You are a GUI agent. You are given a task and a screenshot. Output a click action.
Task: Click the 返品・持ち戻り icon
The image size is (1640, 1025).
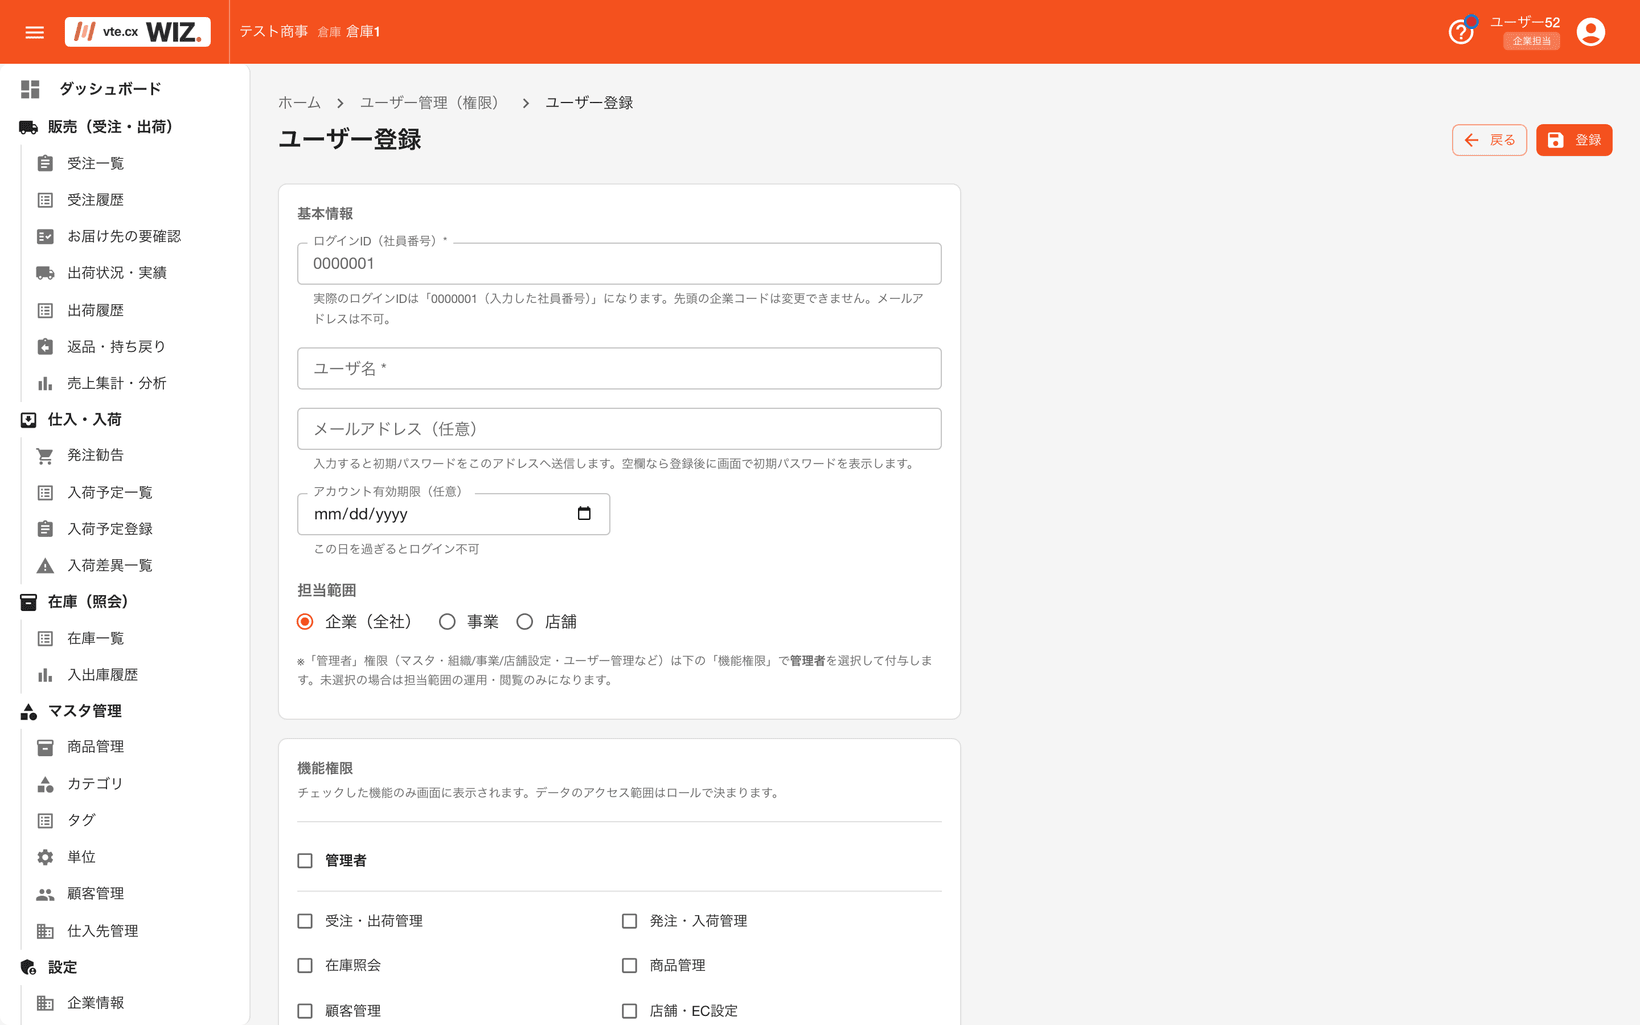(x=45, y=347)
